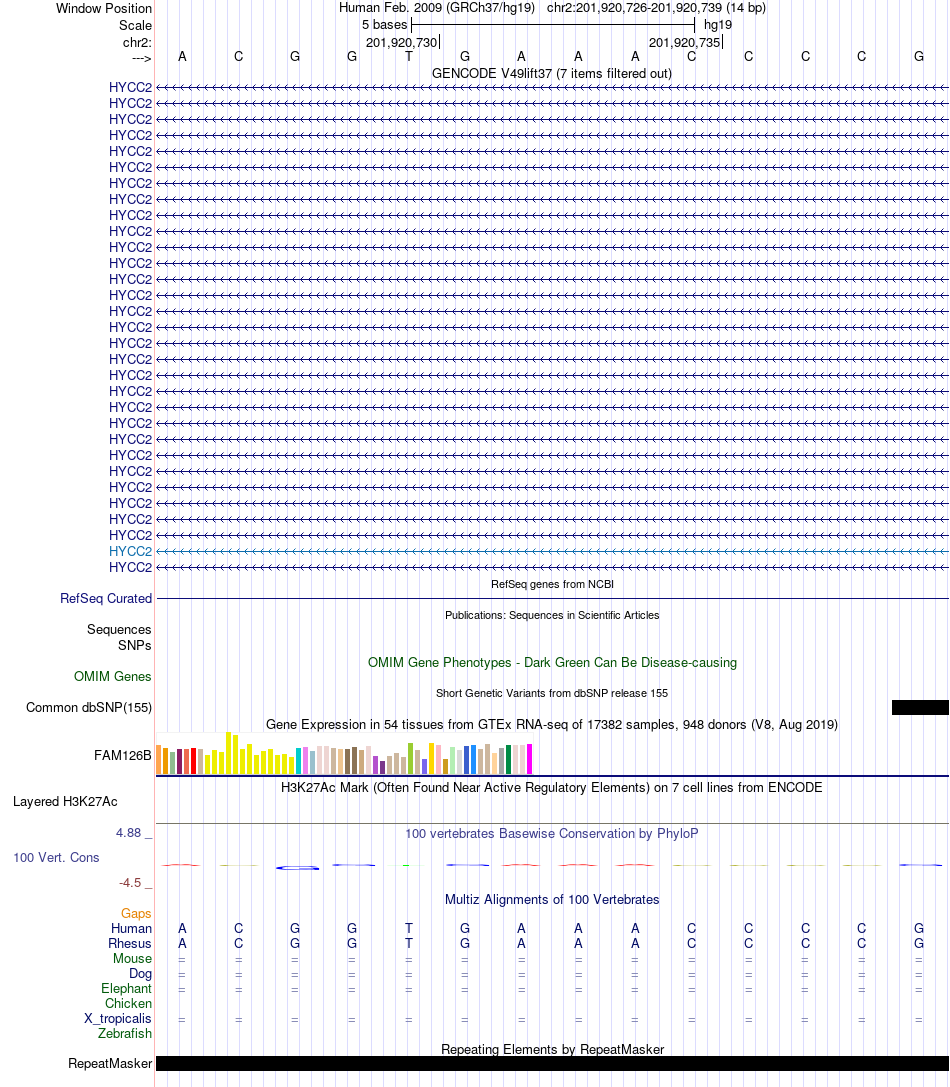Click the 100 Vert. Cons label
The width and height of the screenshot is (950, 1087).
click(56, 858)
